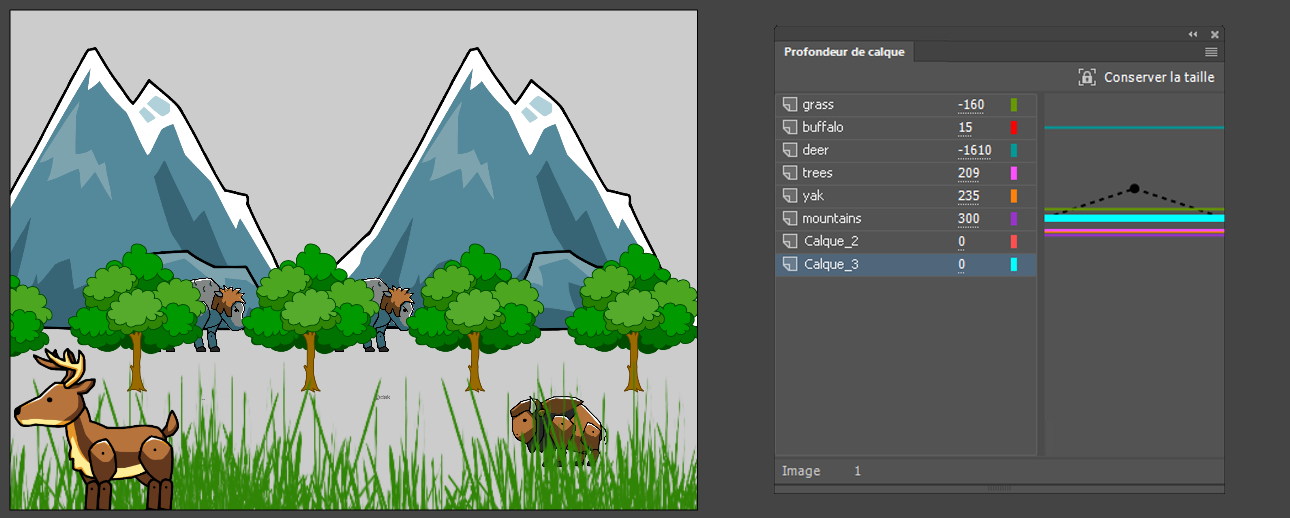The width and height of the screenshot is (1290, 518).
Task: Click the purple mountains color swatch
Action: [1014, 218]
